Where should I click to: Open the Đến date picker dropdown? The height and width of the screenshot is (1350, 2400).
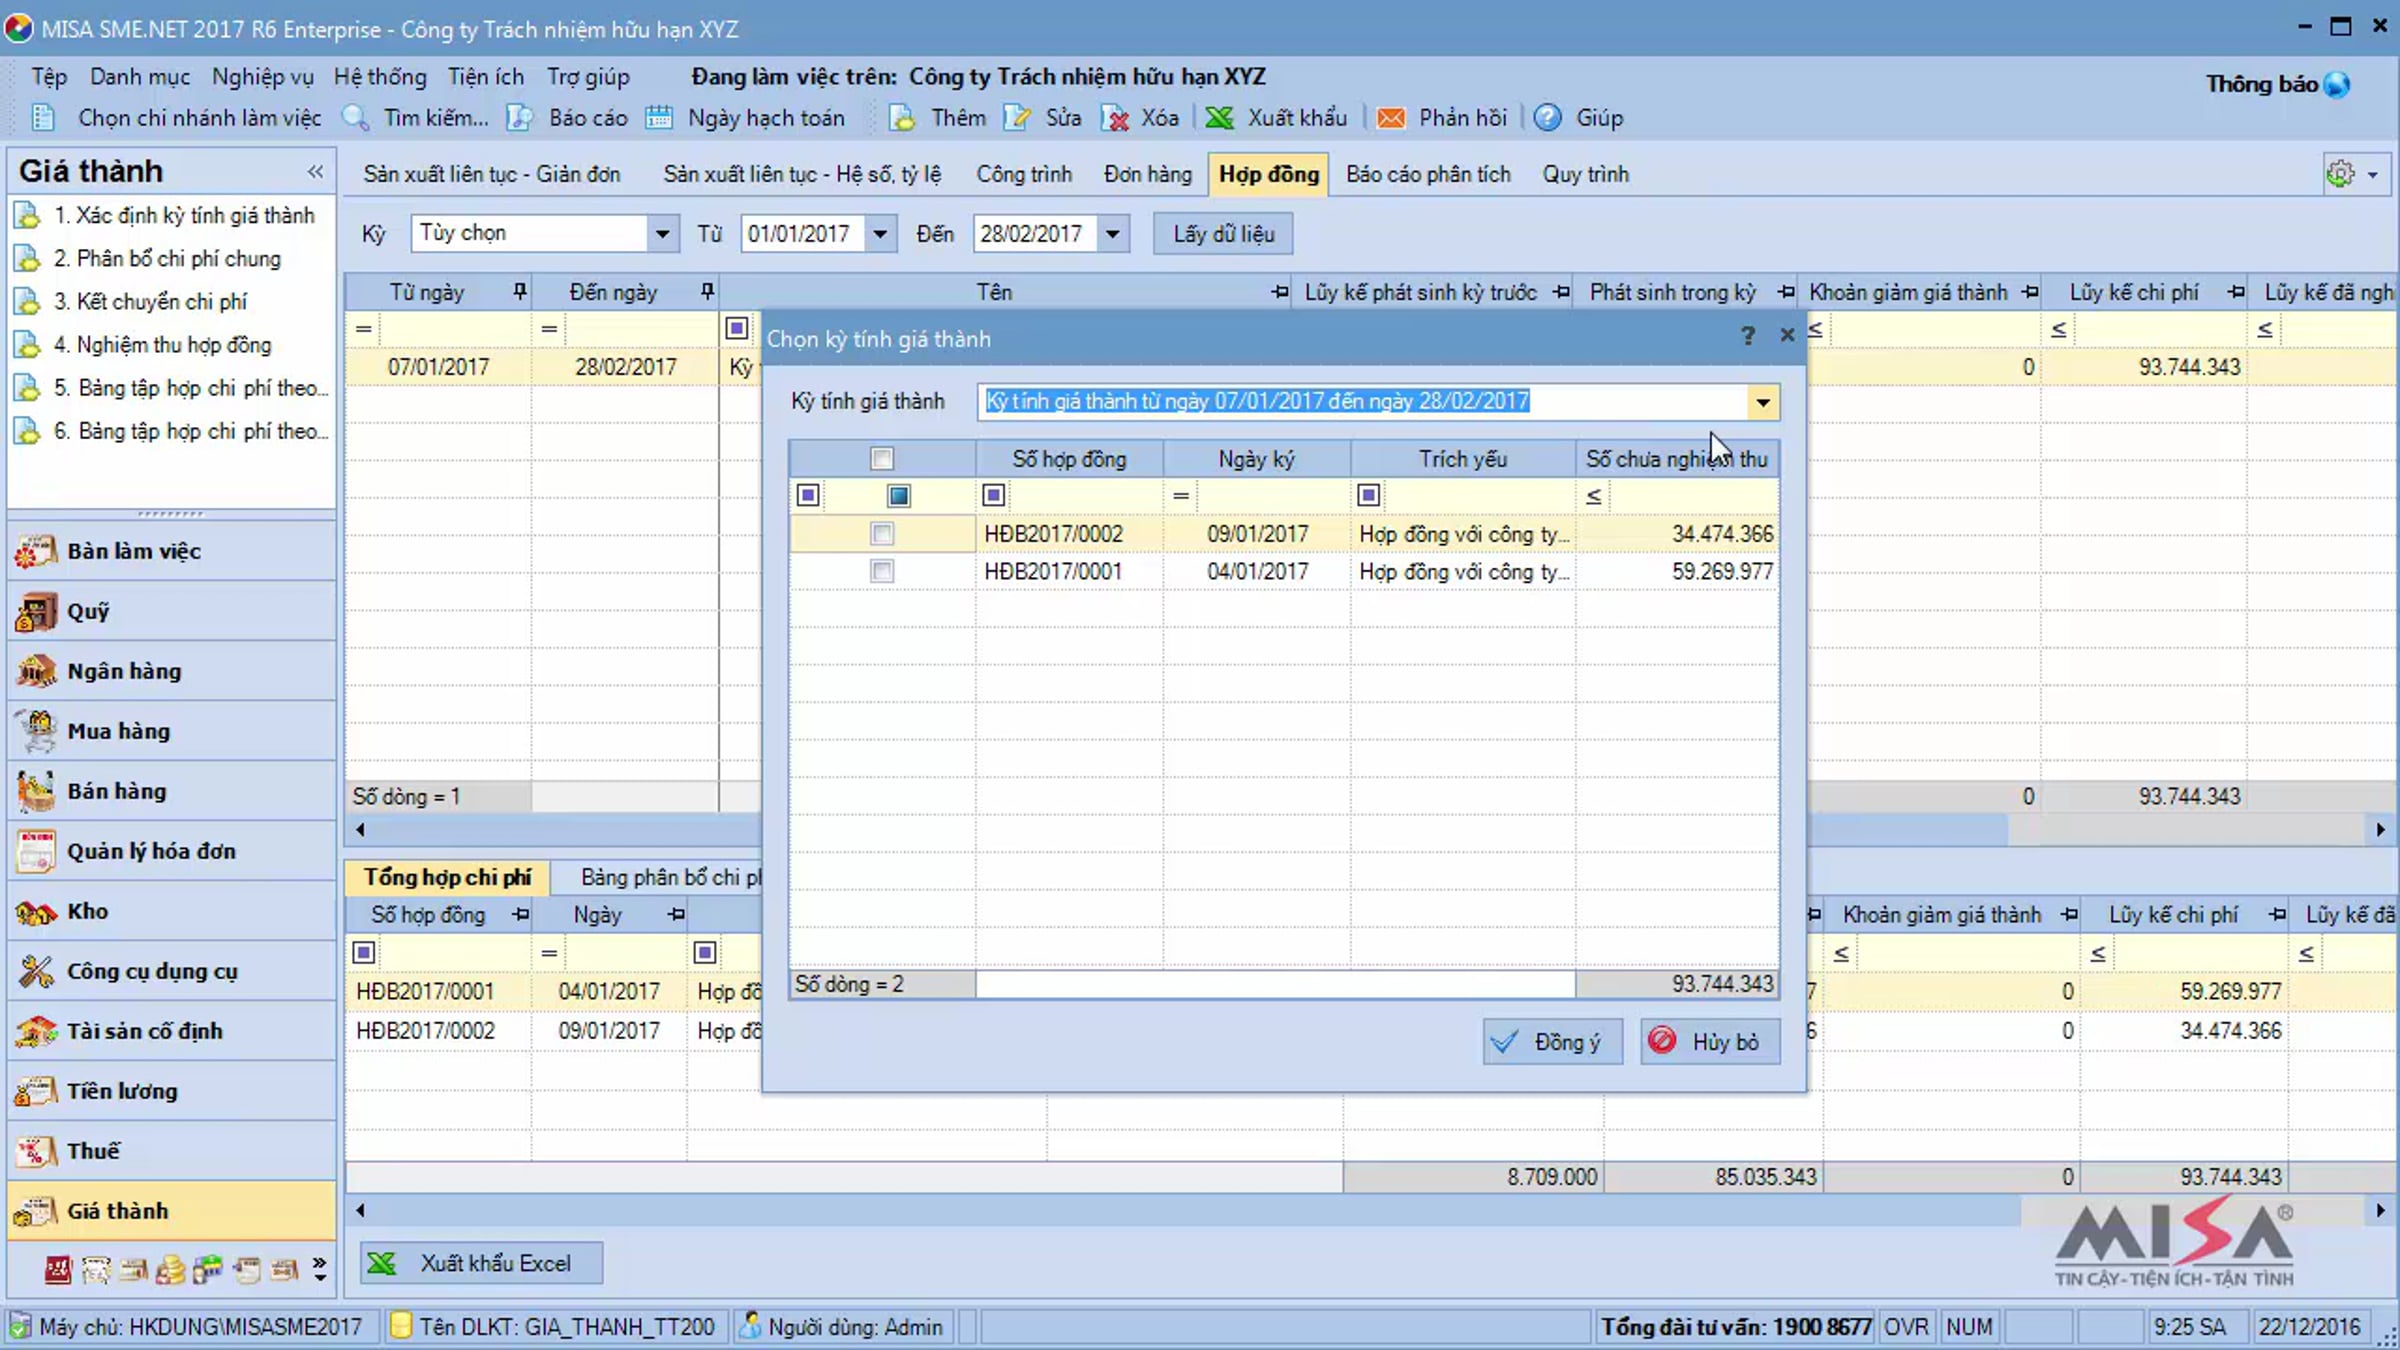[x=1112, y=234]
